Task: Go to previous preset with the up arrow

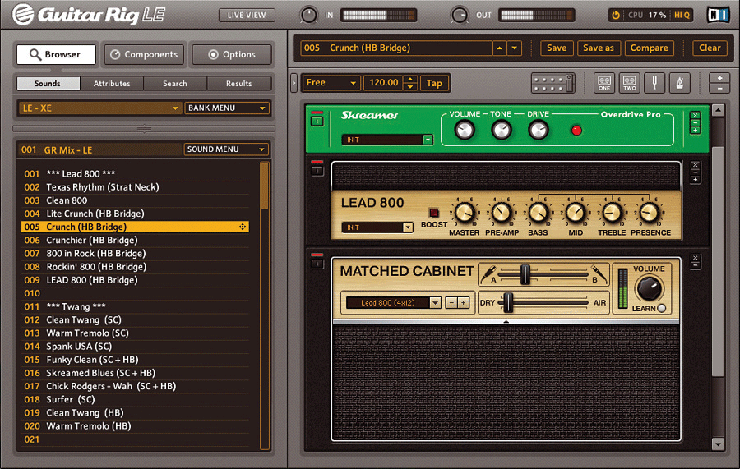Action: 499,48
